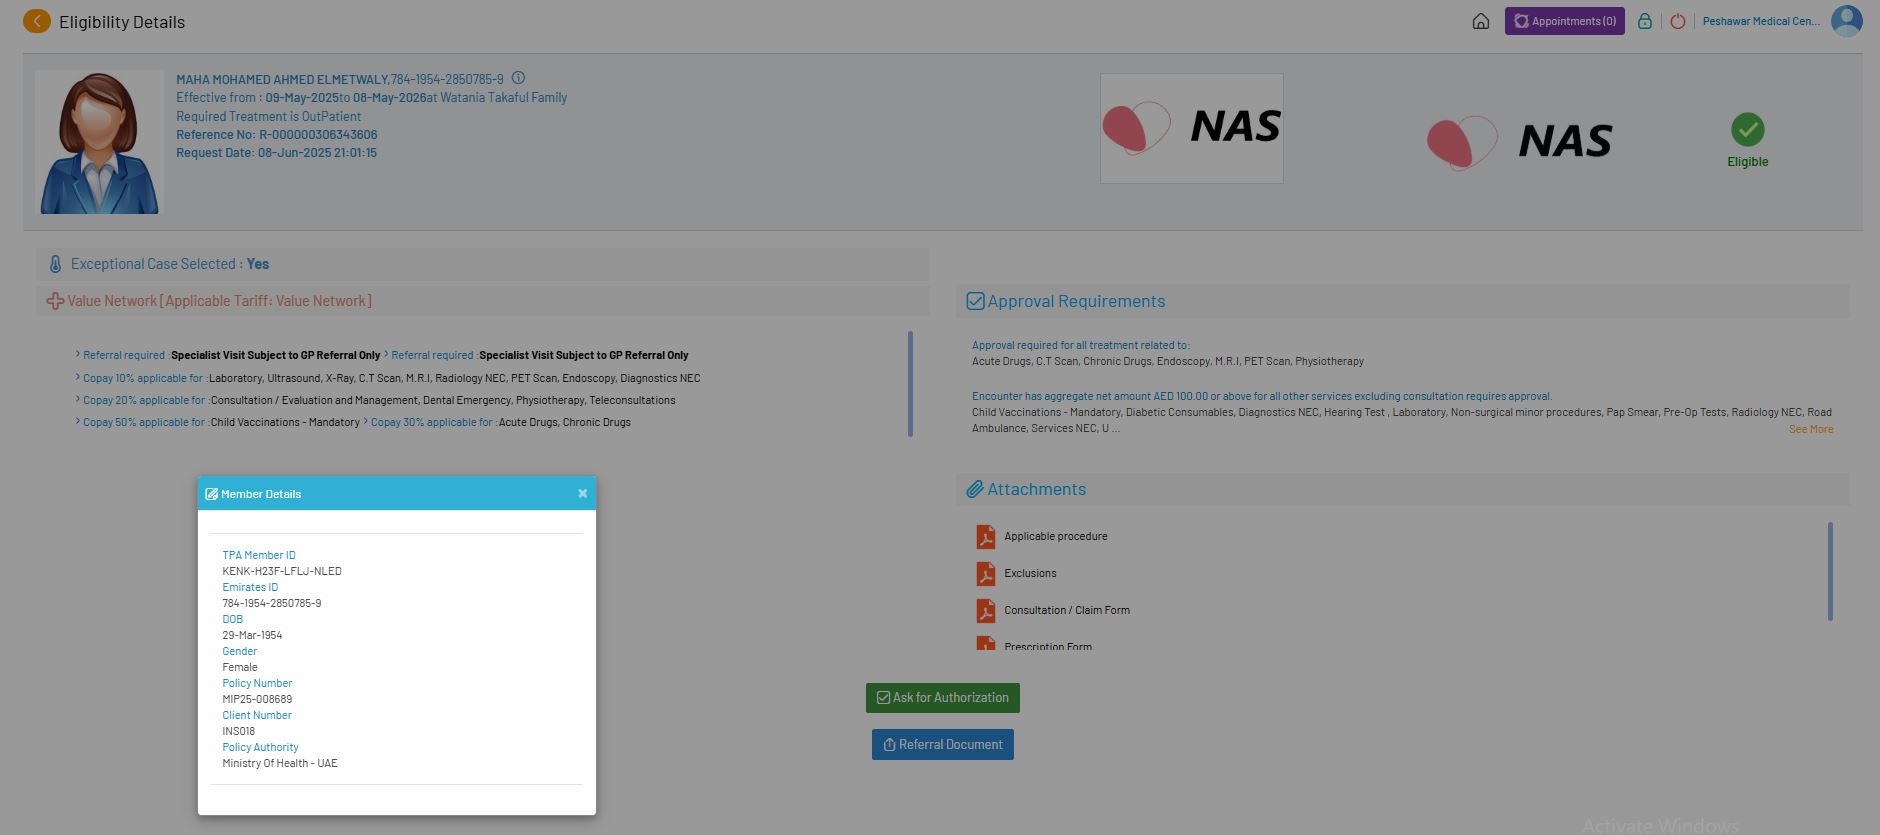Screen dimensions: 1880x835
Task: Click the Approval Requirements heading
Action: (x=1076, y=301)
